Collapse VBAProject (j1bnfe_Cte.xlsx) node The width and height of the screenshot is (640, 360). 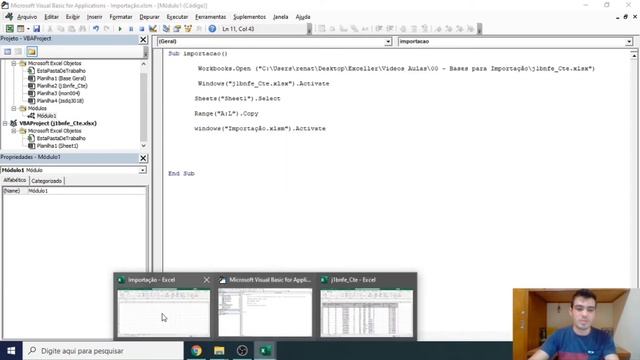pos(5,123)
